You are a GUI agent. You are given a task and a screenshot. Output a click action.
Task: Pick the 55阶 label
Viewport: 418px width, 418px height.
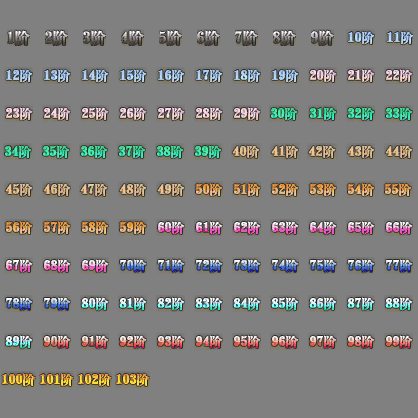[398, 190]
